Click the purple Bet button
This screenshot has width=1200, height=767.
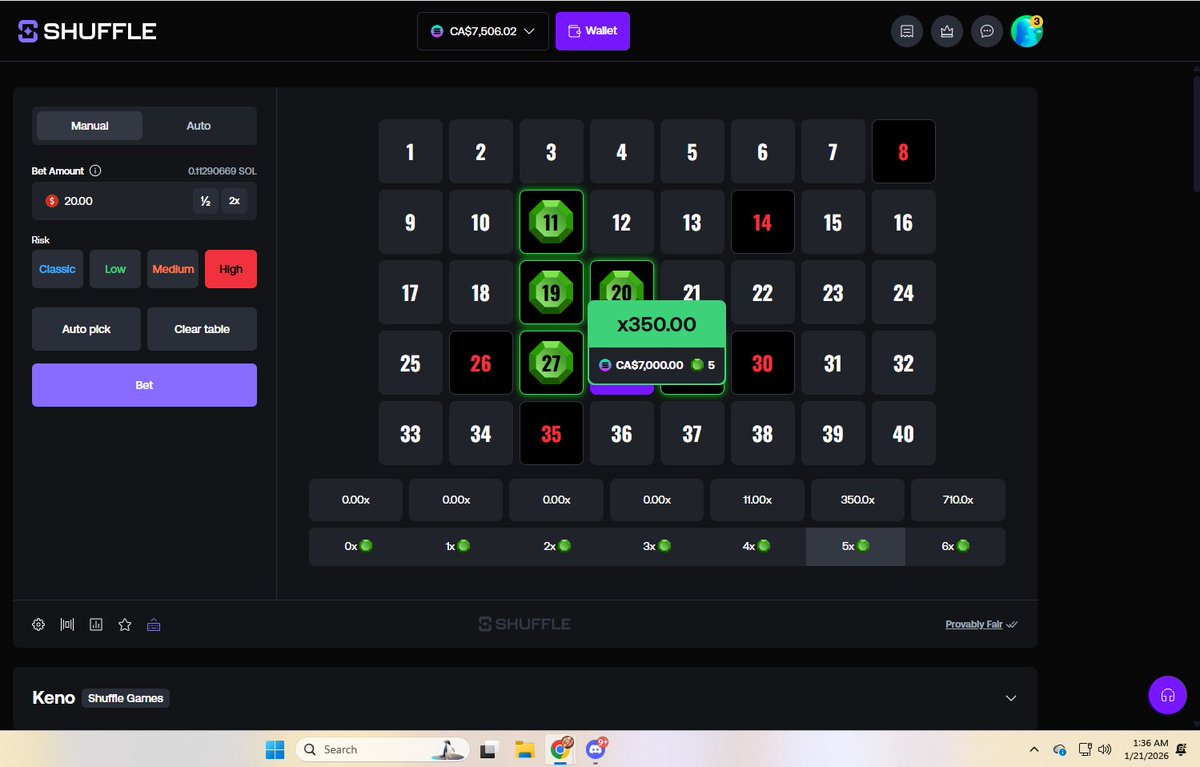[144, 385]
